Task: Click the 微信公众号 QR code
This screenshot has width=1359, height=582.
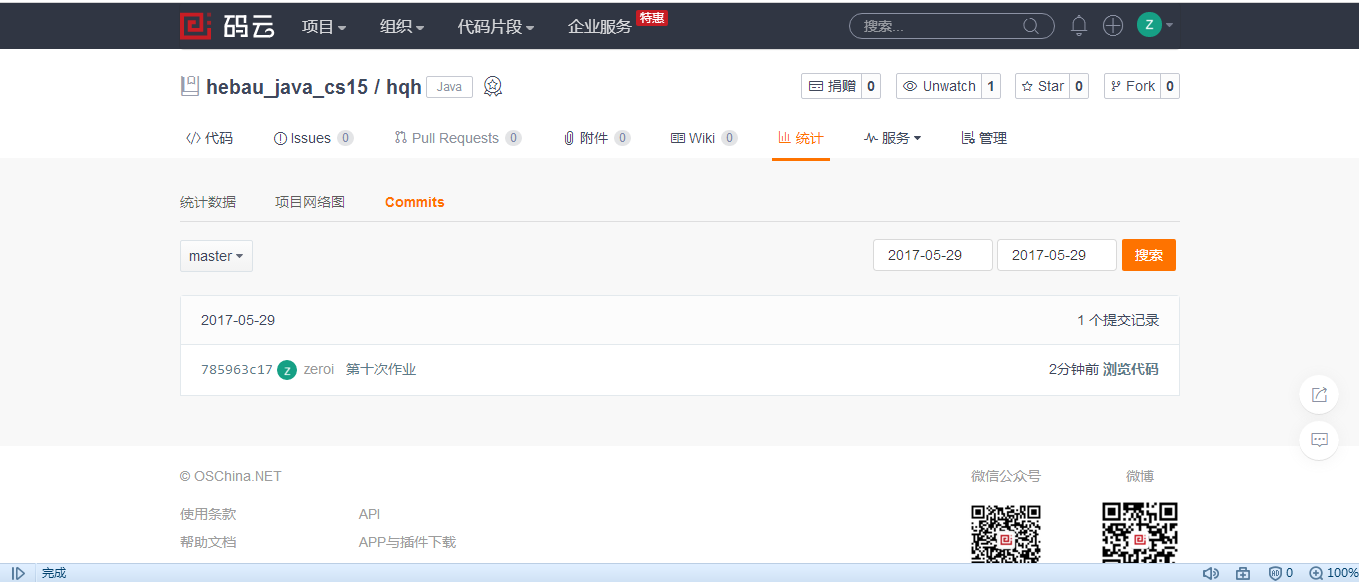Action: point(1006,533)
